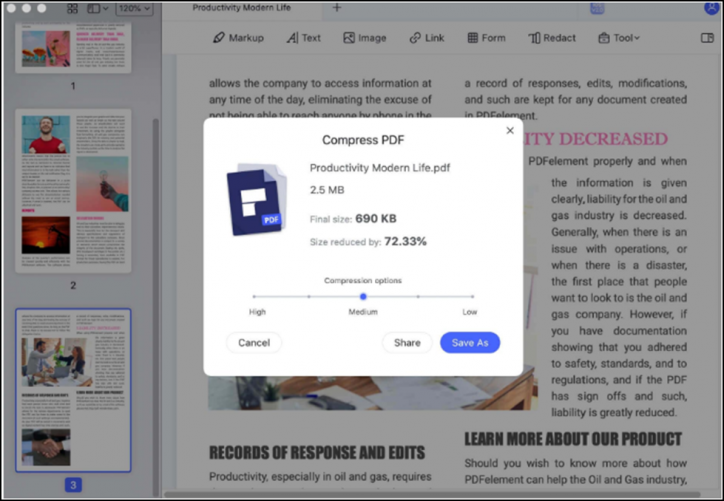Click the macOS yellow minimize button
Image resolution: width=724 pixels, height=501 pixels.
(x=26, y=8)
